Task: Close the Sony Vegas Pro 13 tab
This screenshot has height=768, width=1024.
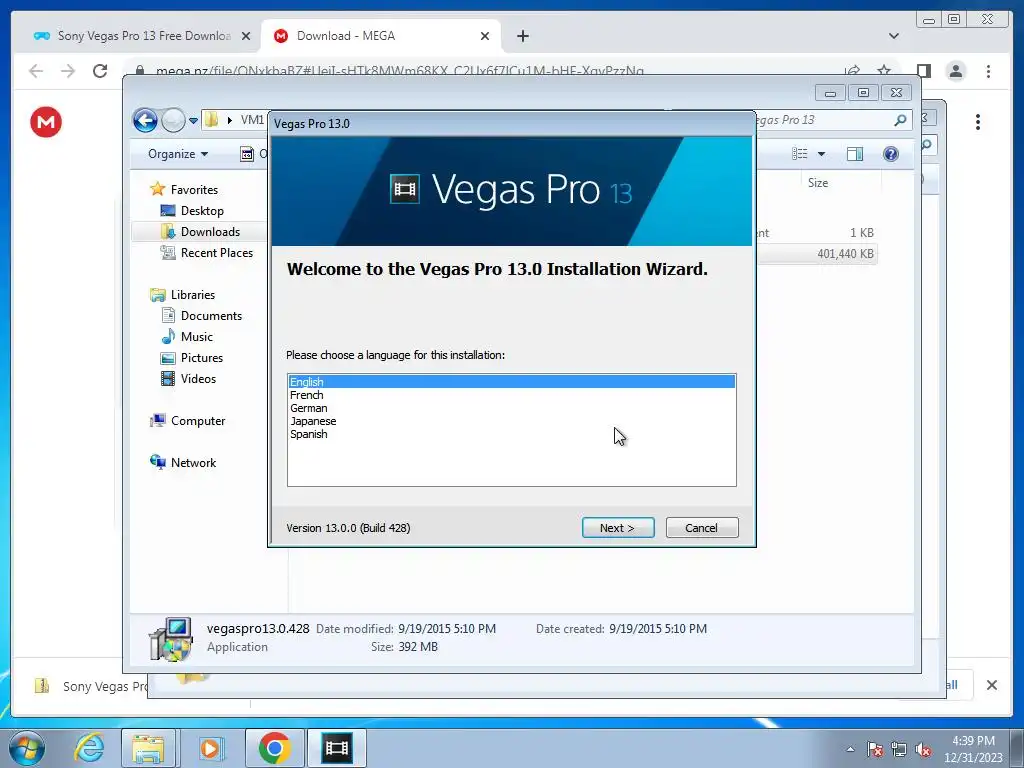Action: pyautogui.click(x=246, y=37)
